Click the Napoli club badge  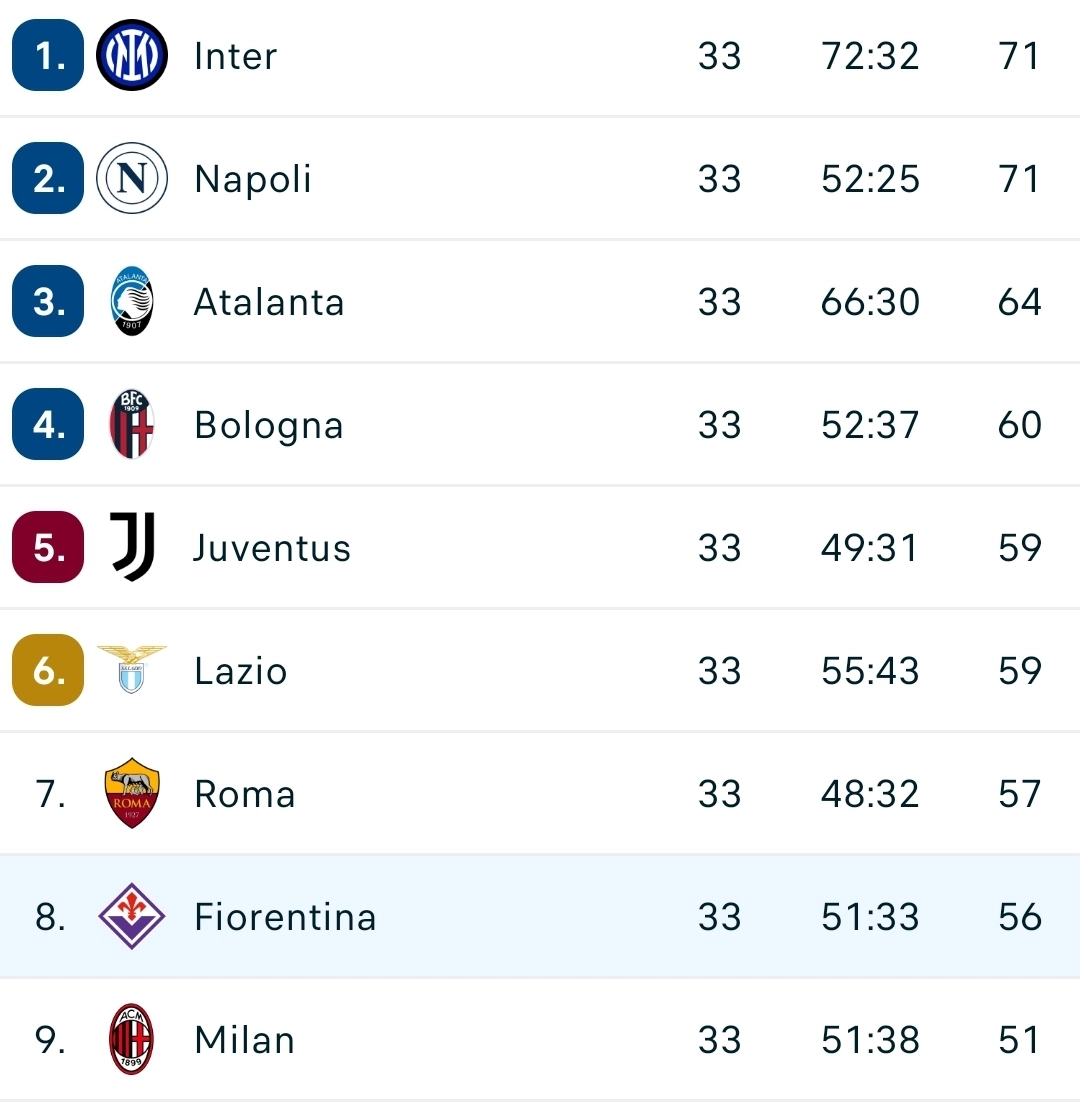pos(131,178)
